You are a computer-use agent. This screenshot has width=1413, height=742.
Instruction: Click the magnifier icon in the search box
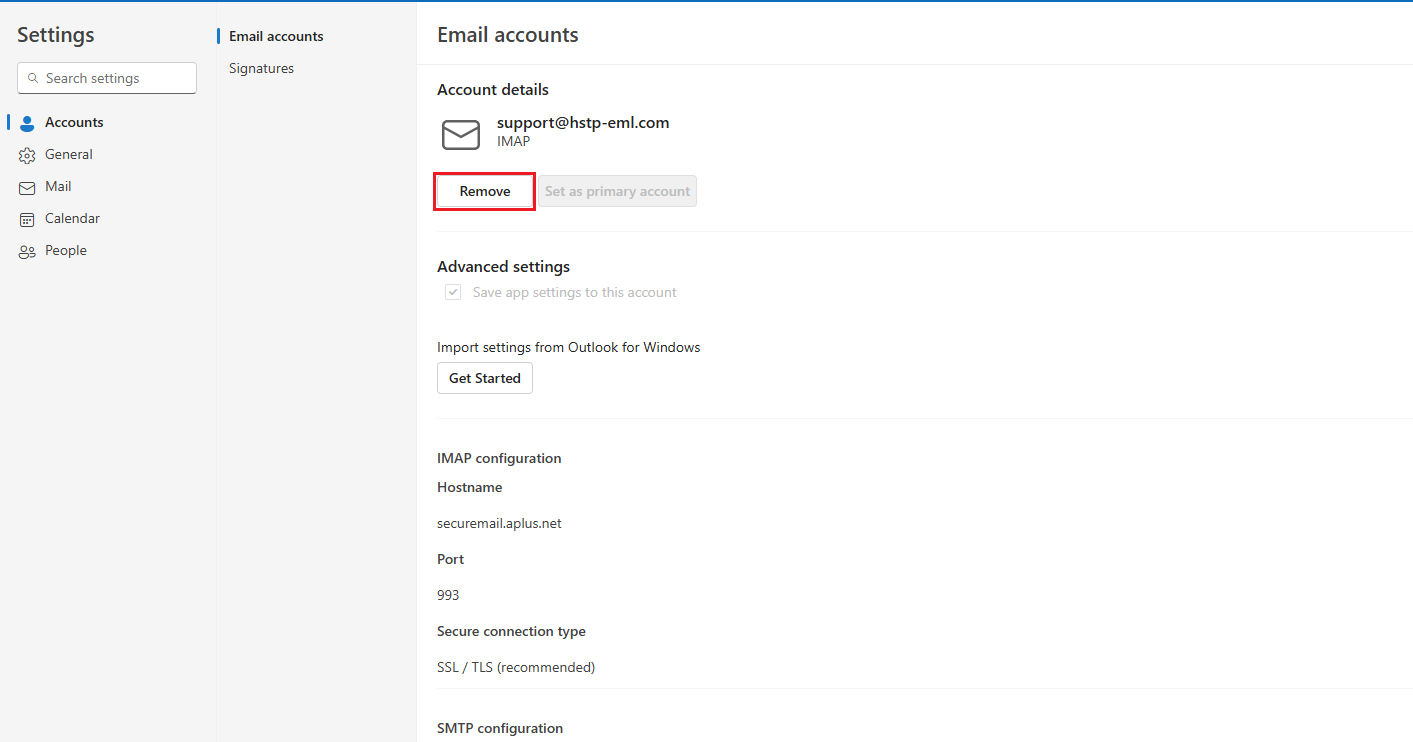pyautogui.click(x=33, y=78)
